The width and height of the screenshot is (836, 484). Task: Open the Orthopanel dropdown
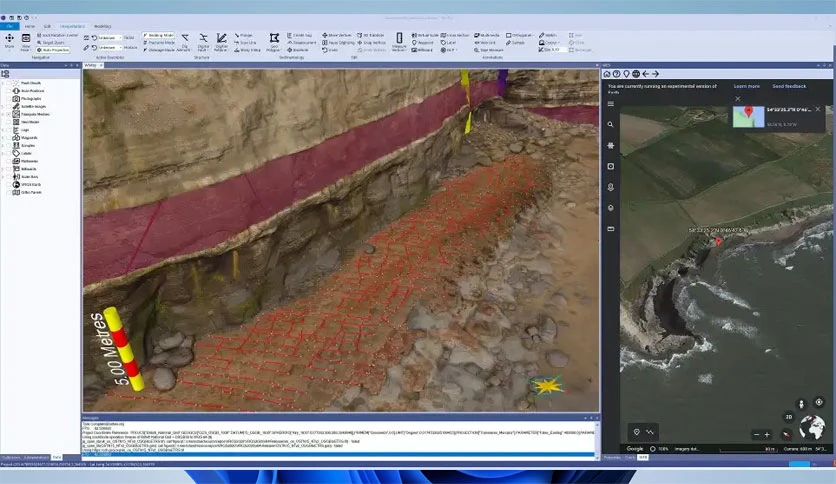(520, 35)
